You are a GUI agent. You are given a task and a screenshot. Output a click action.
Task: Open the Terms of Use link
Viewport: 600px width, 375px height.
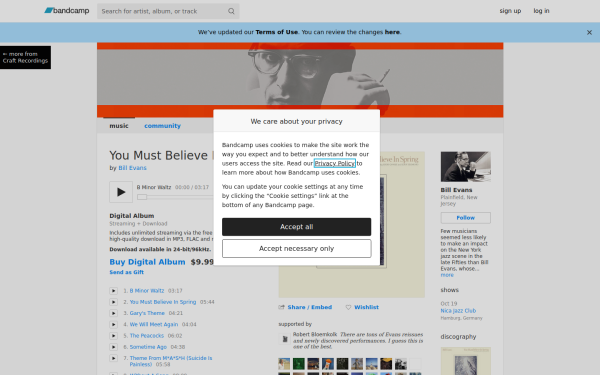277,32
